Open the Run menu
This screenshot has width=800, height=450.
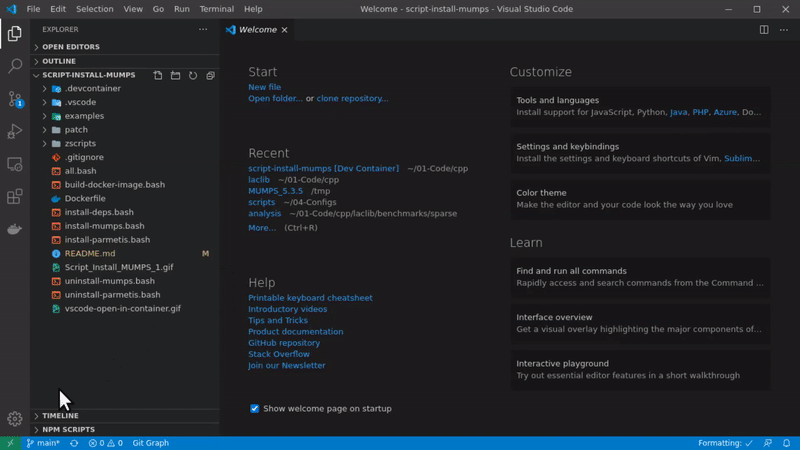(x=182, y=9)
